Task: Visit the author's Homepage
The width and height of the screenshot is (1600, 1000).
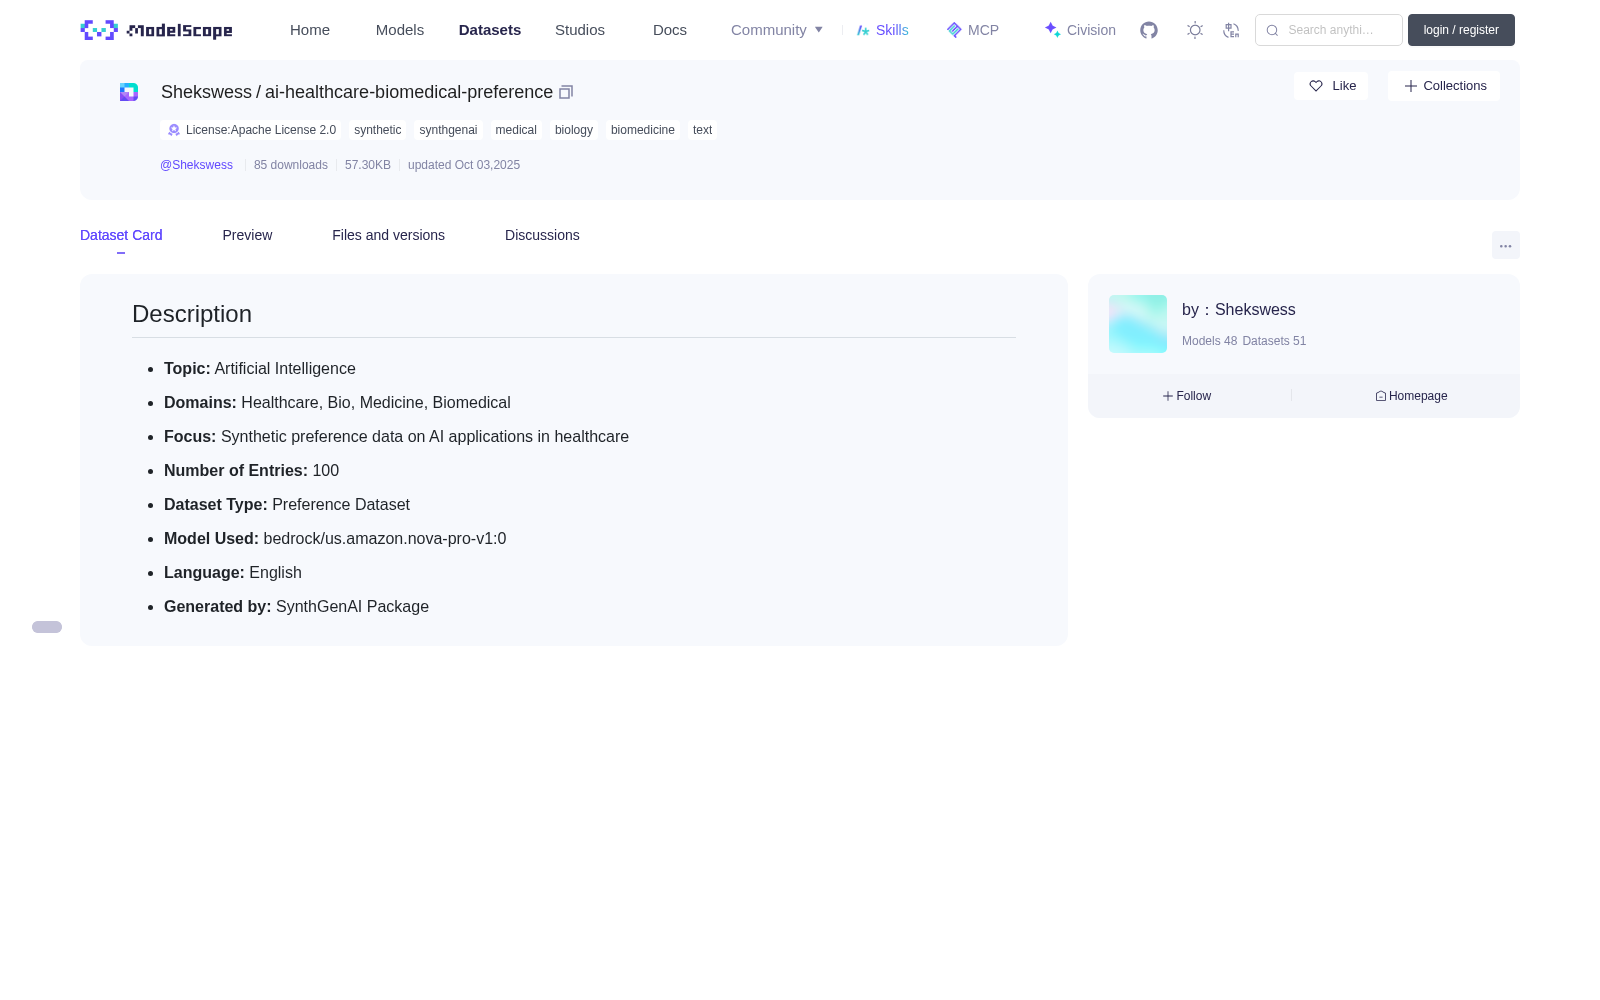Action: coord(1411,396)
